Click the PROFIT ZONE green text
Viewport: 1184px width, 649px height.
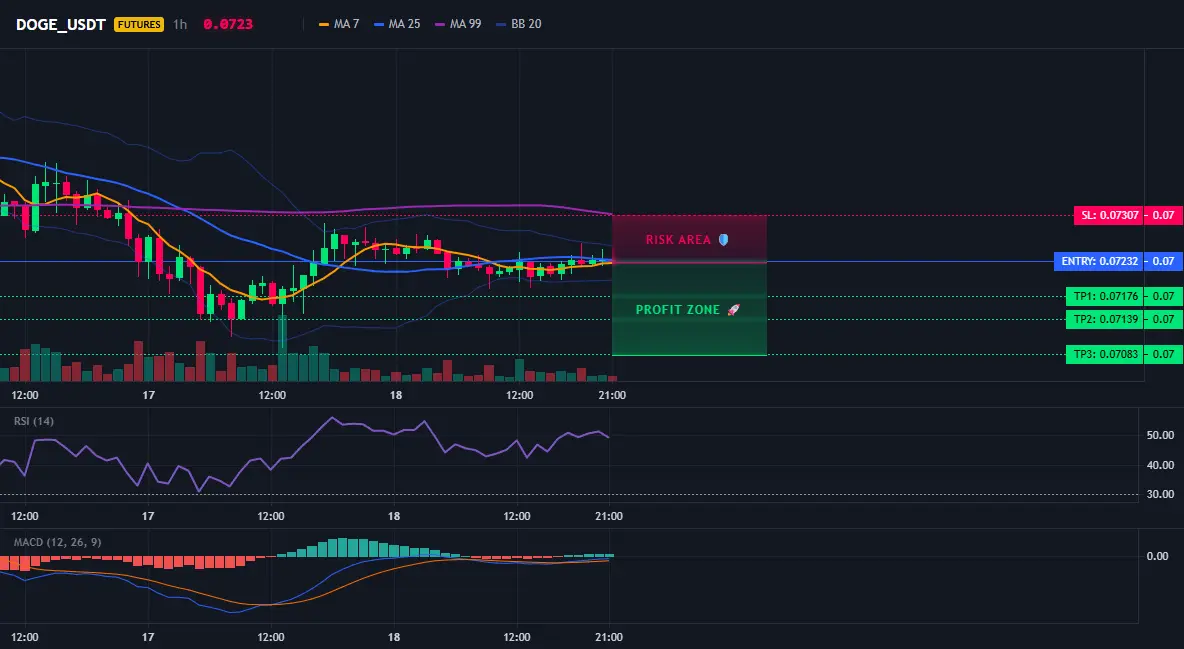[678, 310]
